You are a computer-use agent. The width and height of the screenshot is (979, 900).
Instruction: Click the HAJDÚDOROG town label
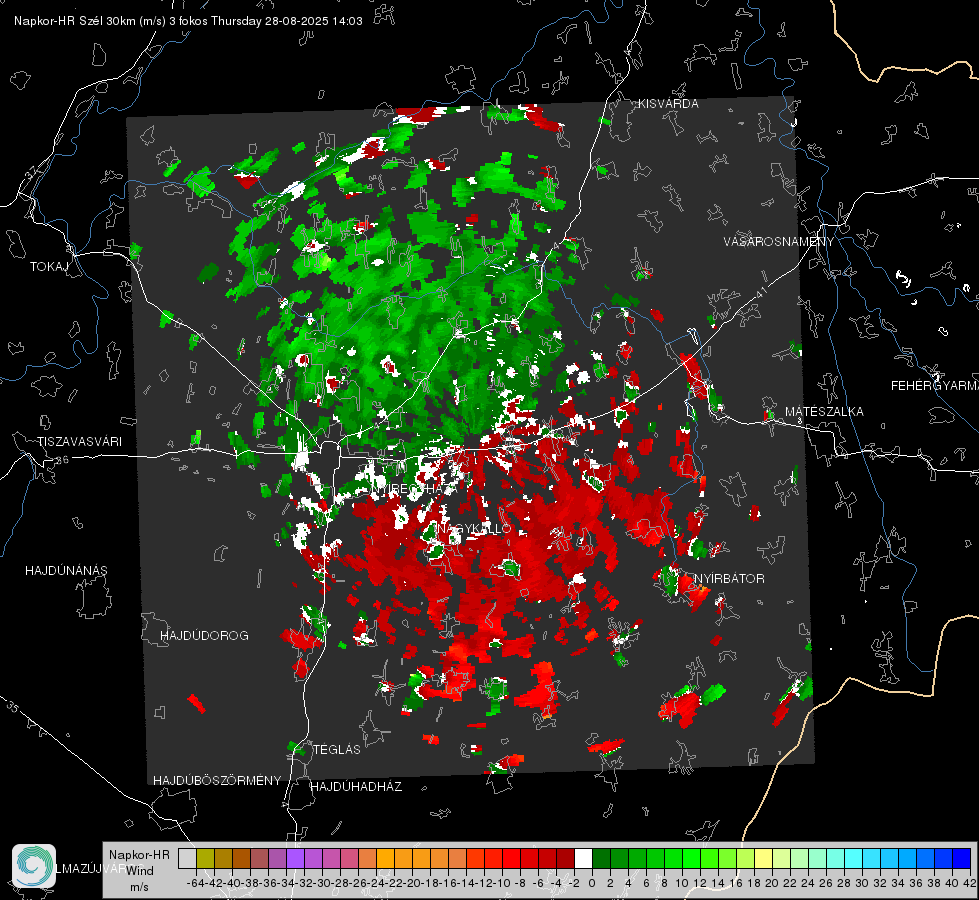coord(204,636)
